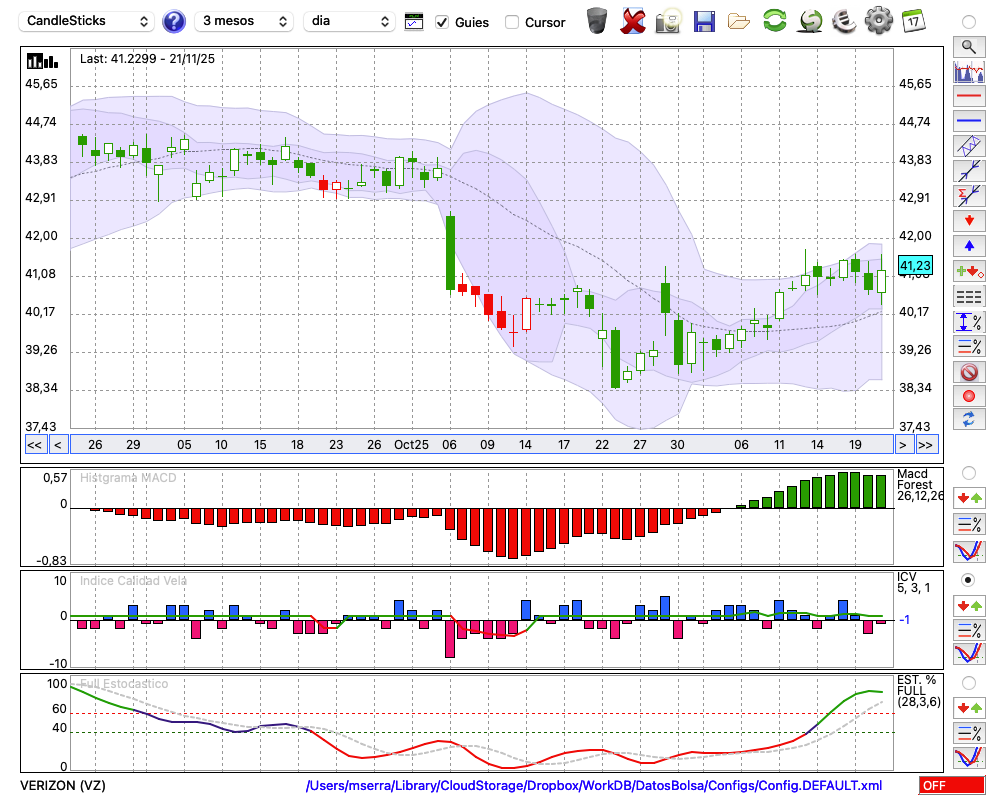Click the >> jump-to-end navigation button
This screenshot has height=800, width=1000.
pyautogui.click(x=926, y=445)
